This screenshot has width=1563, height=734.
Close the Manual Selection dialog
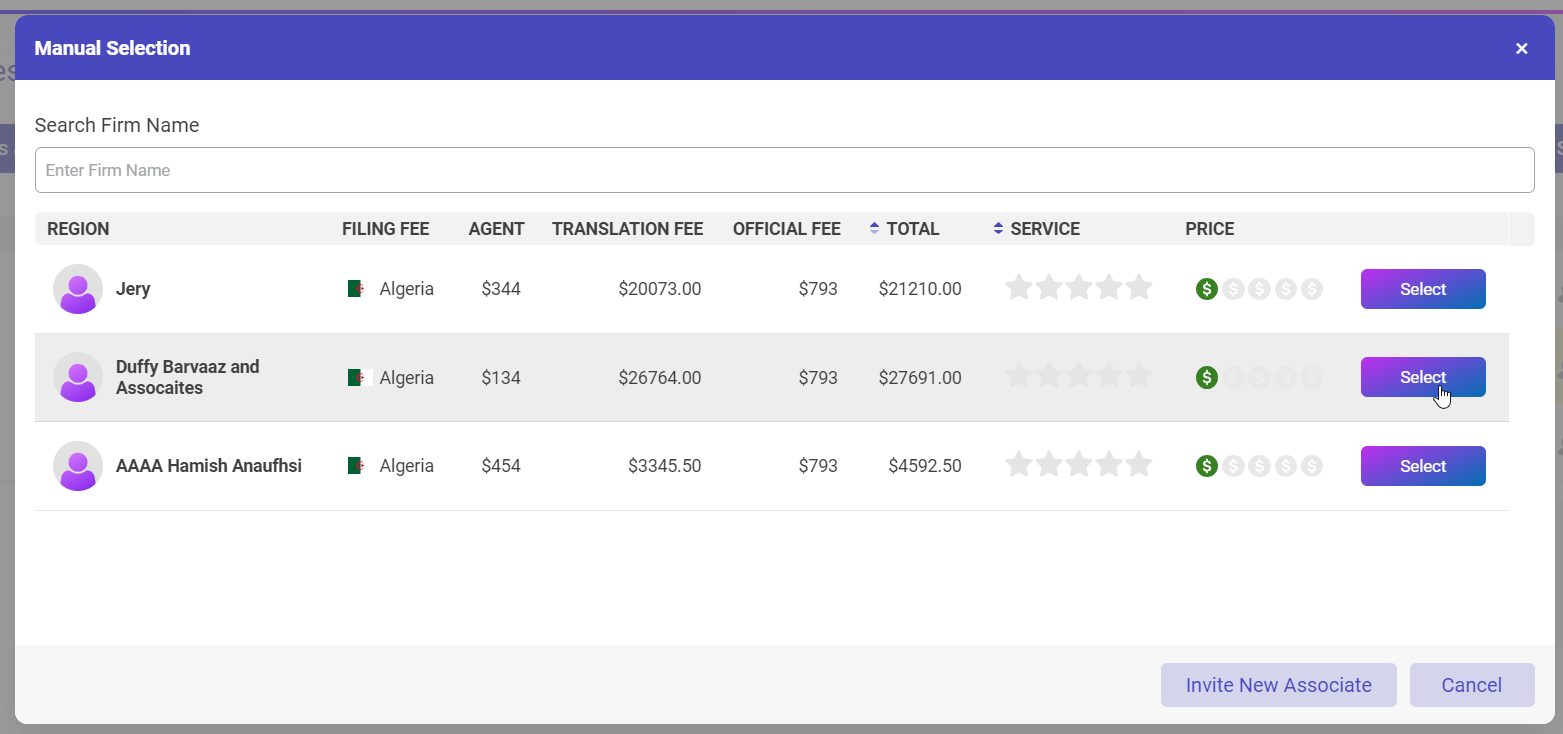(1521, 48)
